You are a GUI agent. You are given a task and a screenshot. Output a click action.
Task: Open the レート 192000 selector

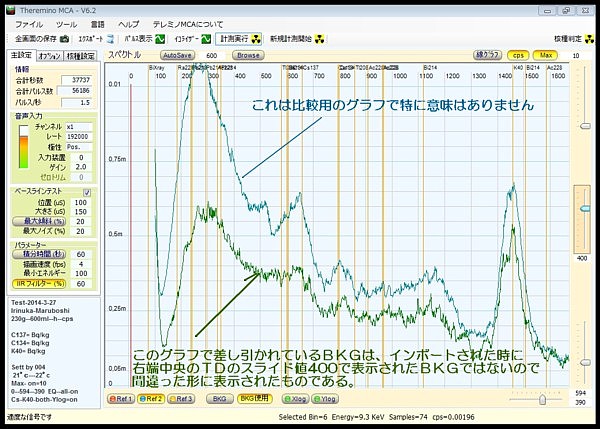click(79, 137)
